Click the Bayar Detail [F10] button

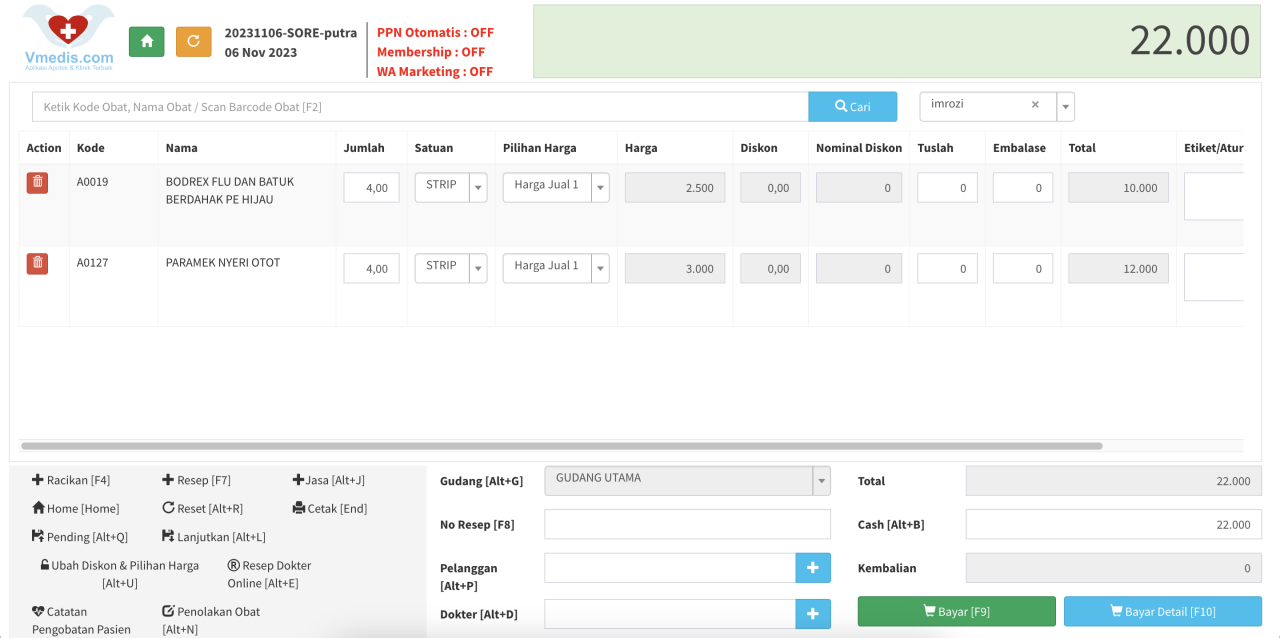pyautogui.click(x=1163, y=611)
